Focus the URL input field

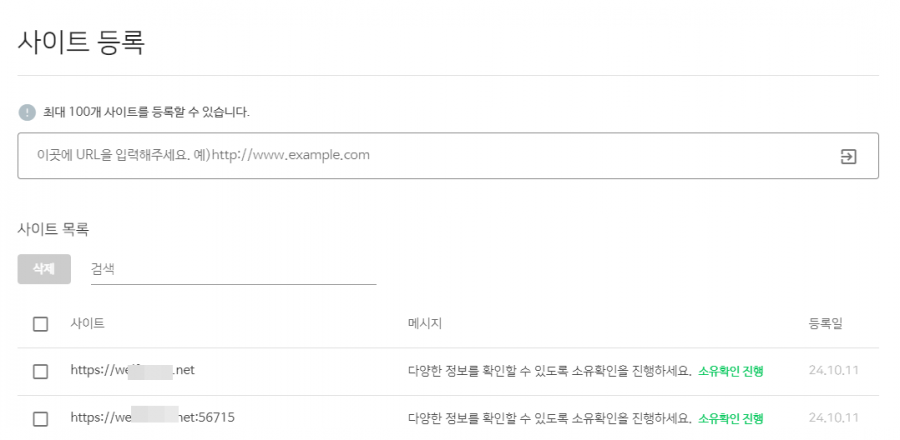click(x=420, y=156)
